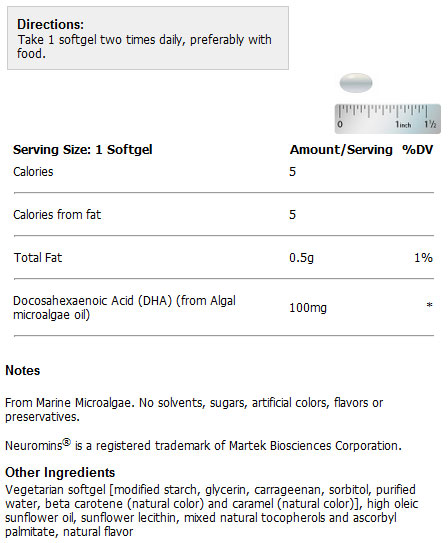Click the %DV column header
This screenshot has width=448, height=543.
(418, 150)
